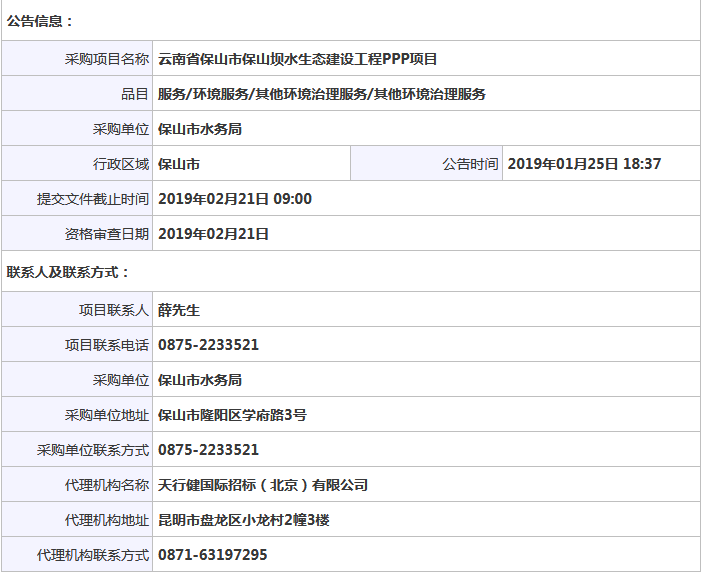Select agency phone 0871-63197295

pyautogui.click(x=212, y=555)
